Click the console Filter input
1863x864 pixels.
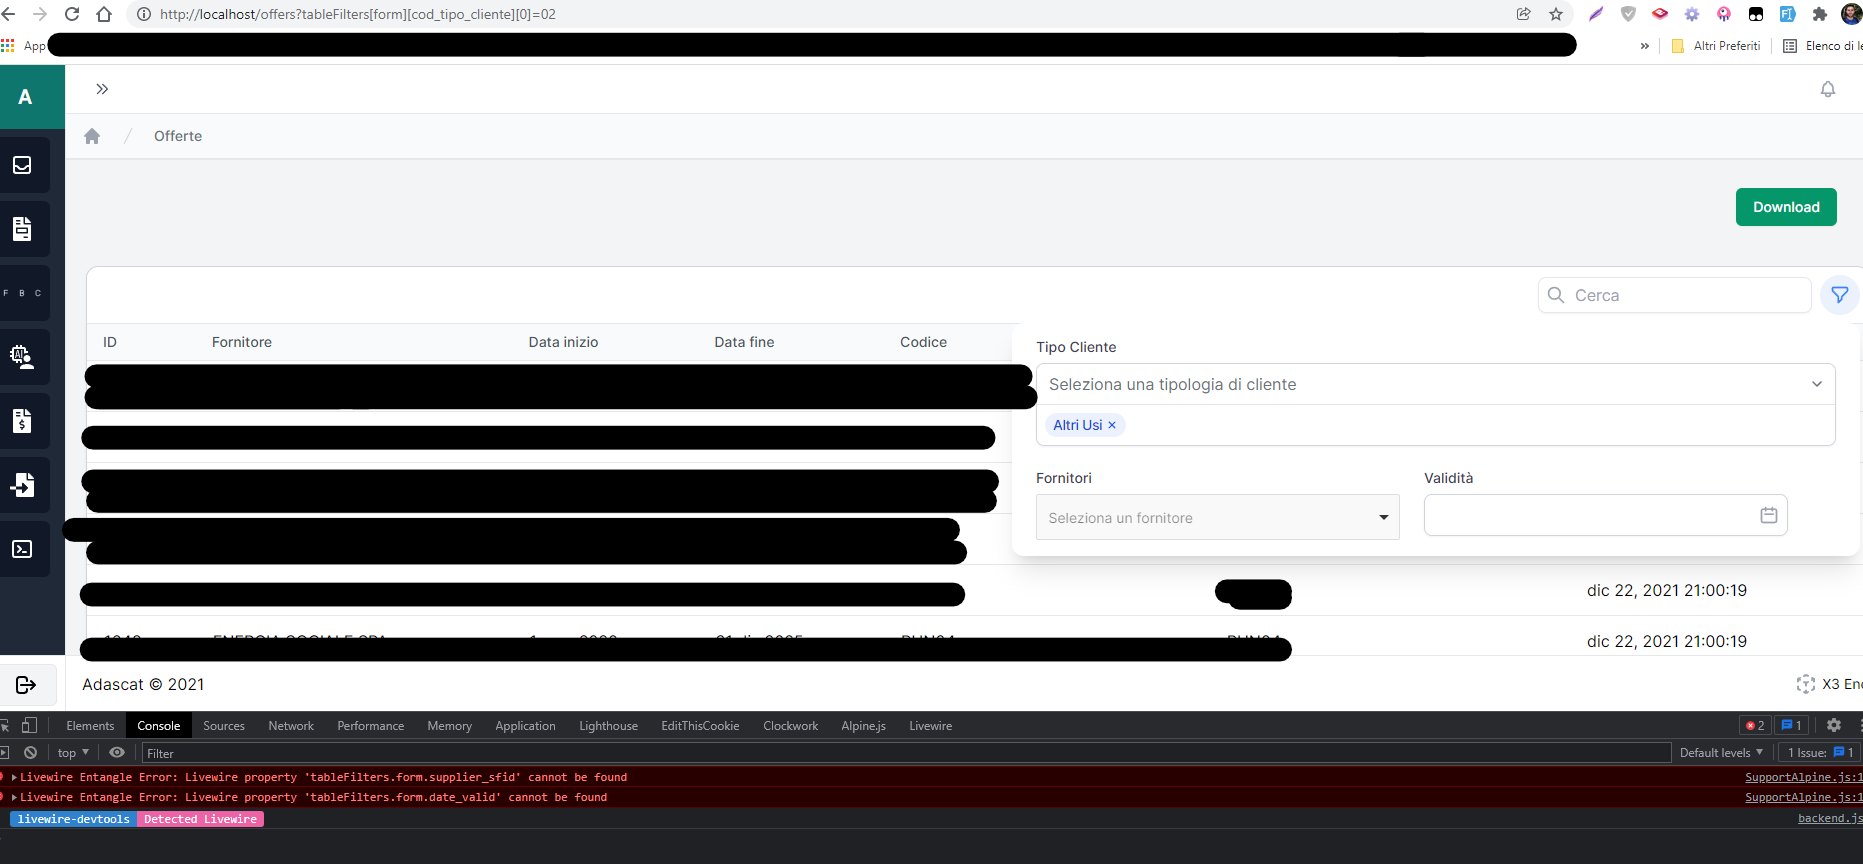(905, 753)
